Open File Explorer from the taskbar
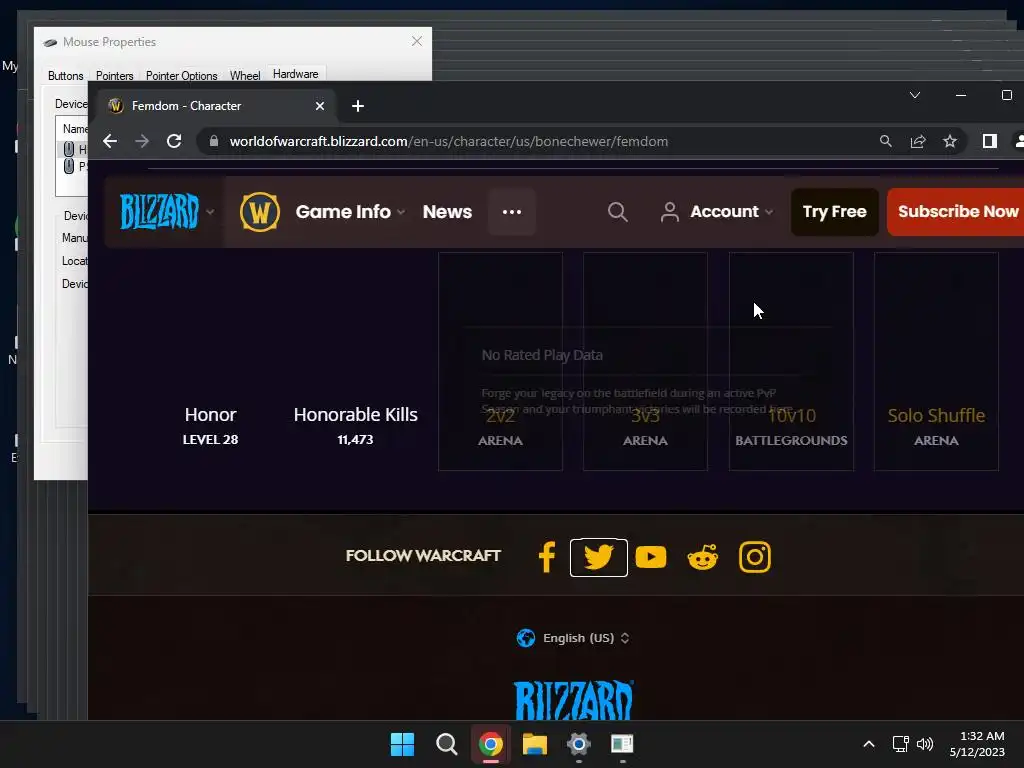1024x768 pixels. [535, 744]
